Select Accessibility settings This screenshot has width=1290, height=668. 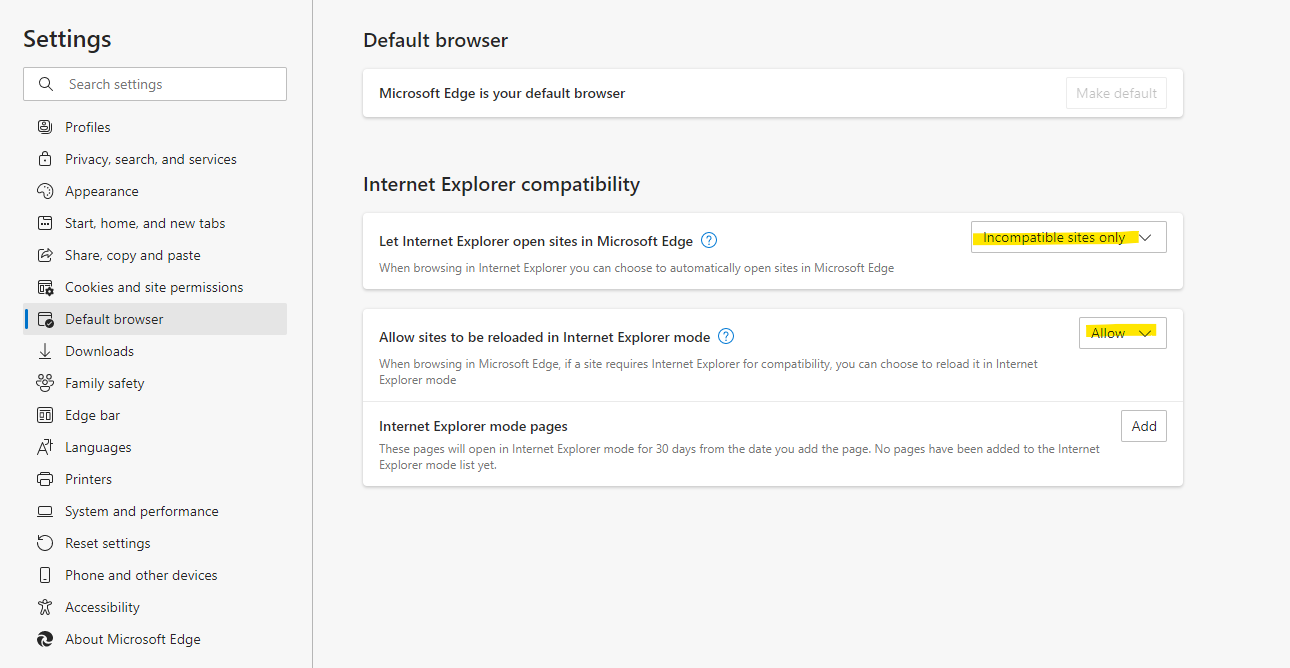coord(155,607)
